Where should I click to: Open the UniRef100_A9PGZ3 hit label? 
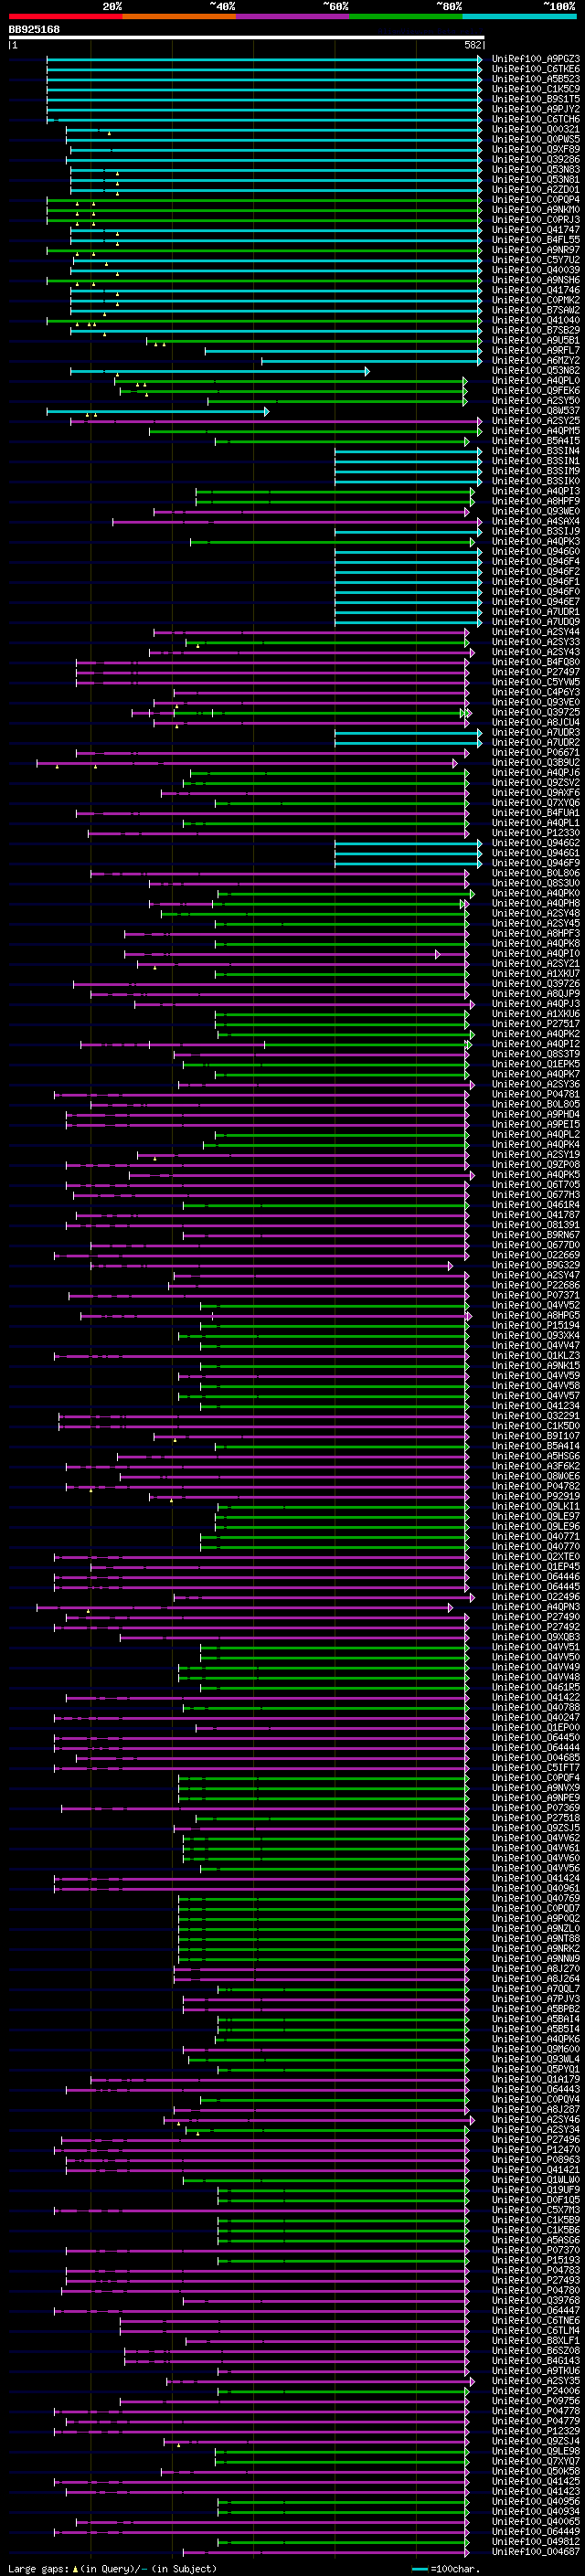tap(536, 59)
